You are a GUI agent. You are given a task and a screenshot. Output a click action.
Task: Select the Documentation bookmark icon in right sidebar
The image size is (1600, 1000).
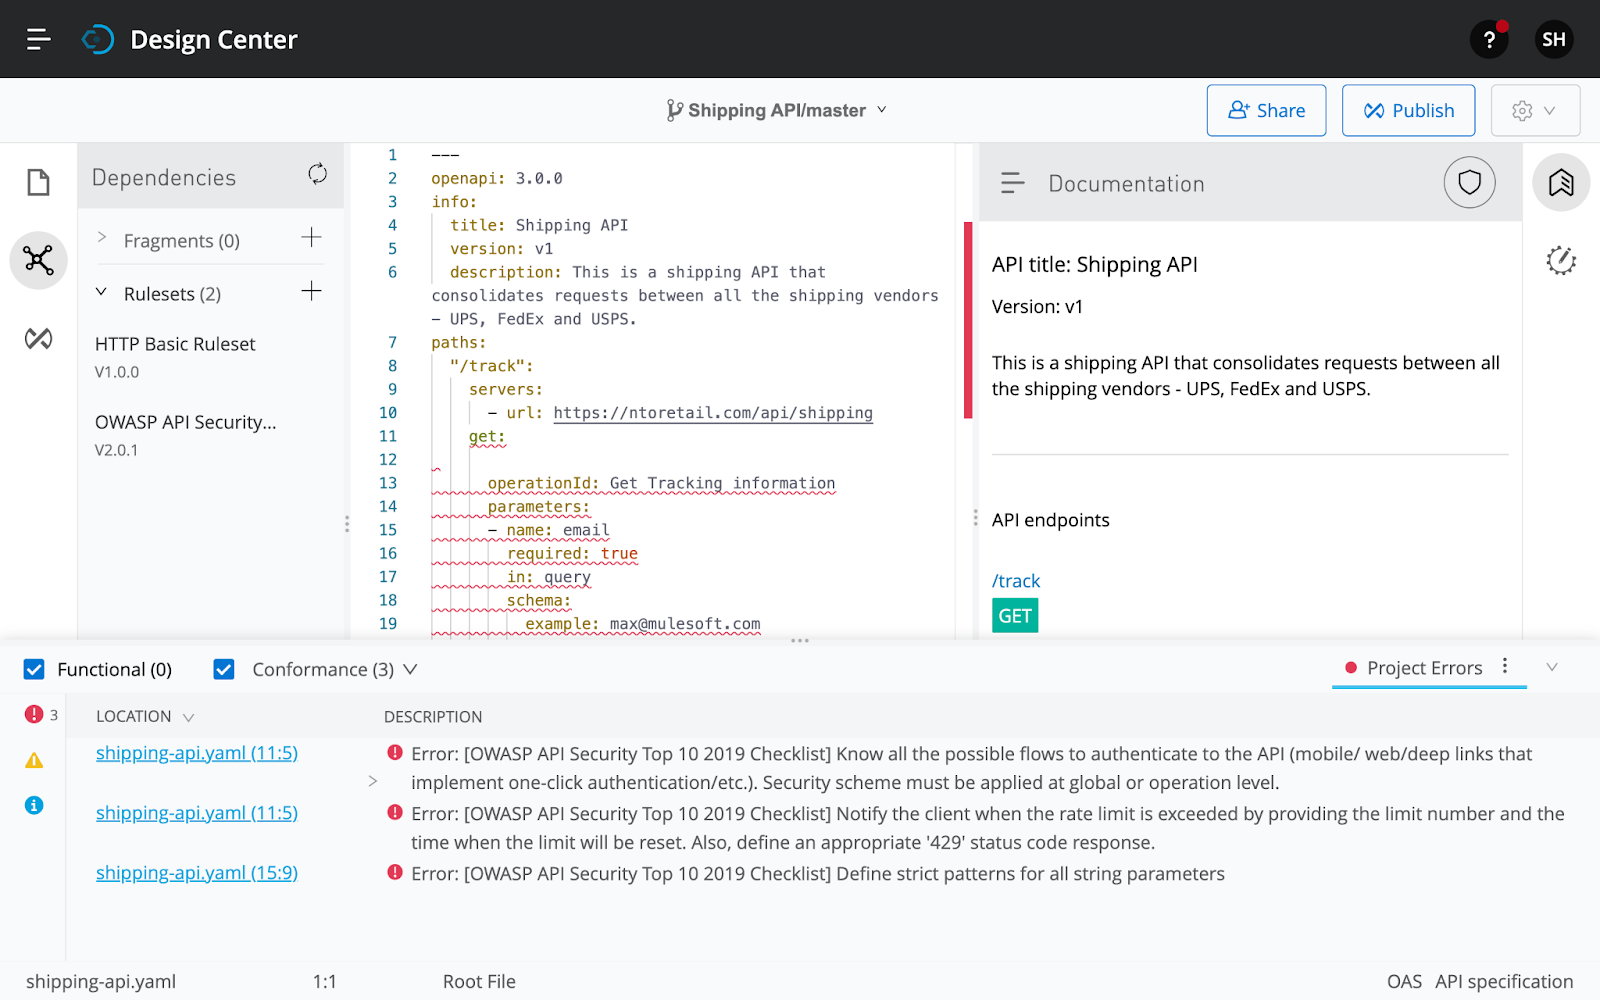(1561, 182)
